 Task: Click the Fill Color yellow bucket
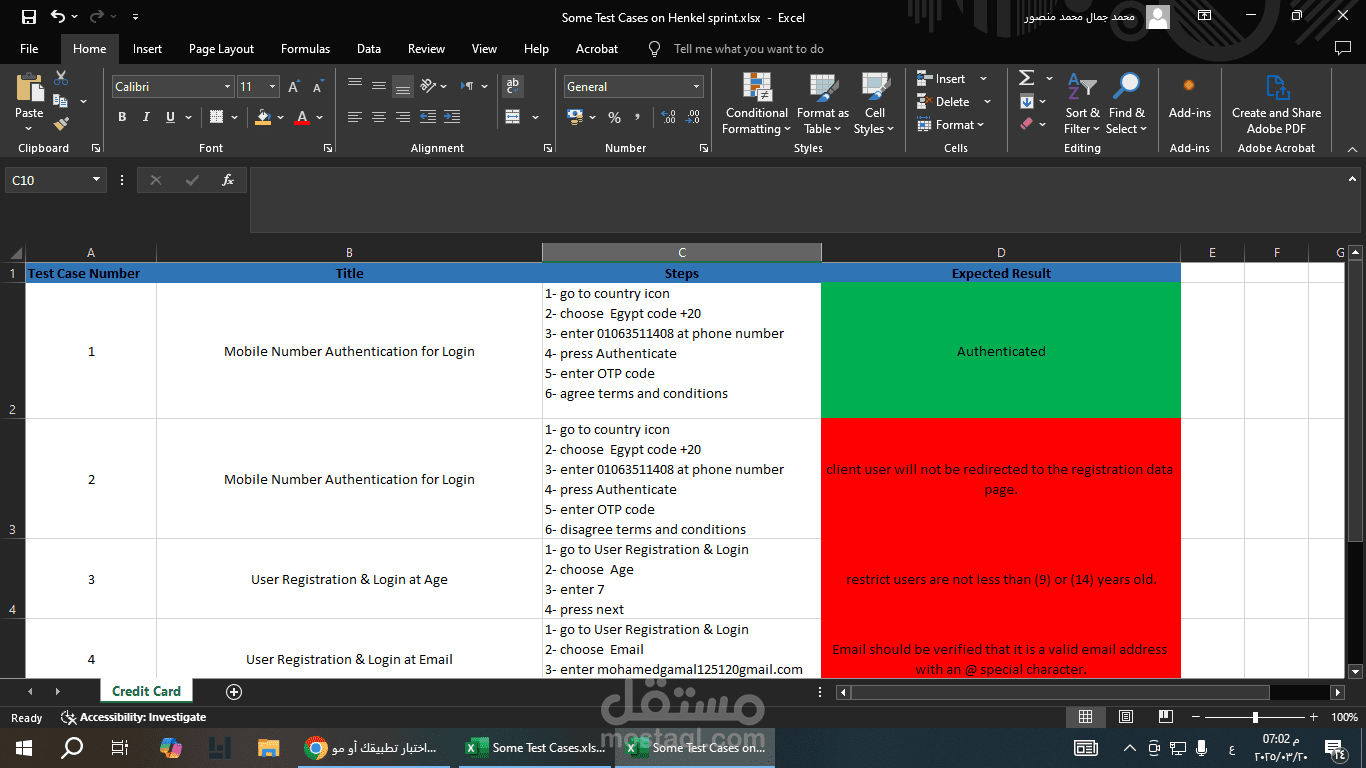tap(262, 117)
